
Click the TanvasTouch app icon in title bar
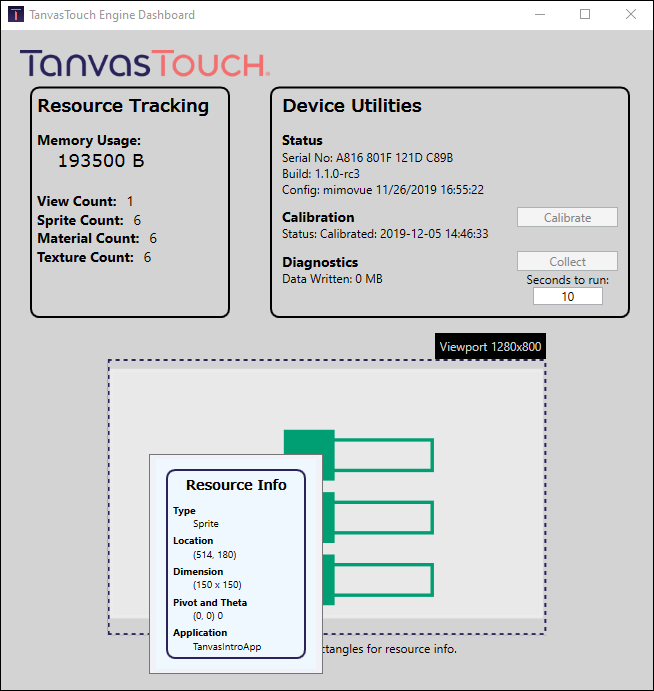coord(16,15)
